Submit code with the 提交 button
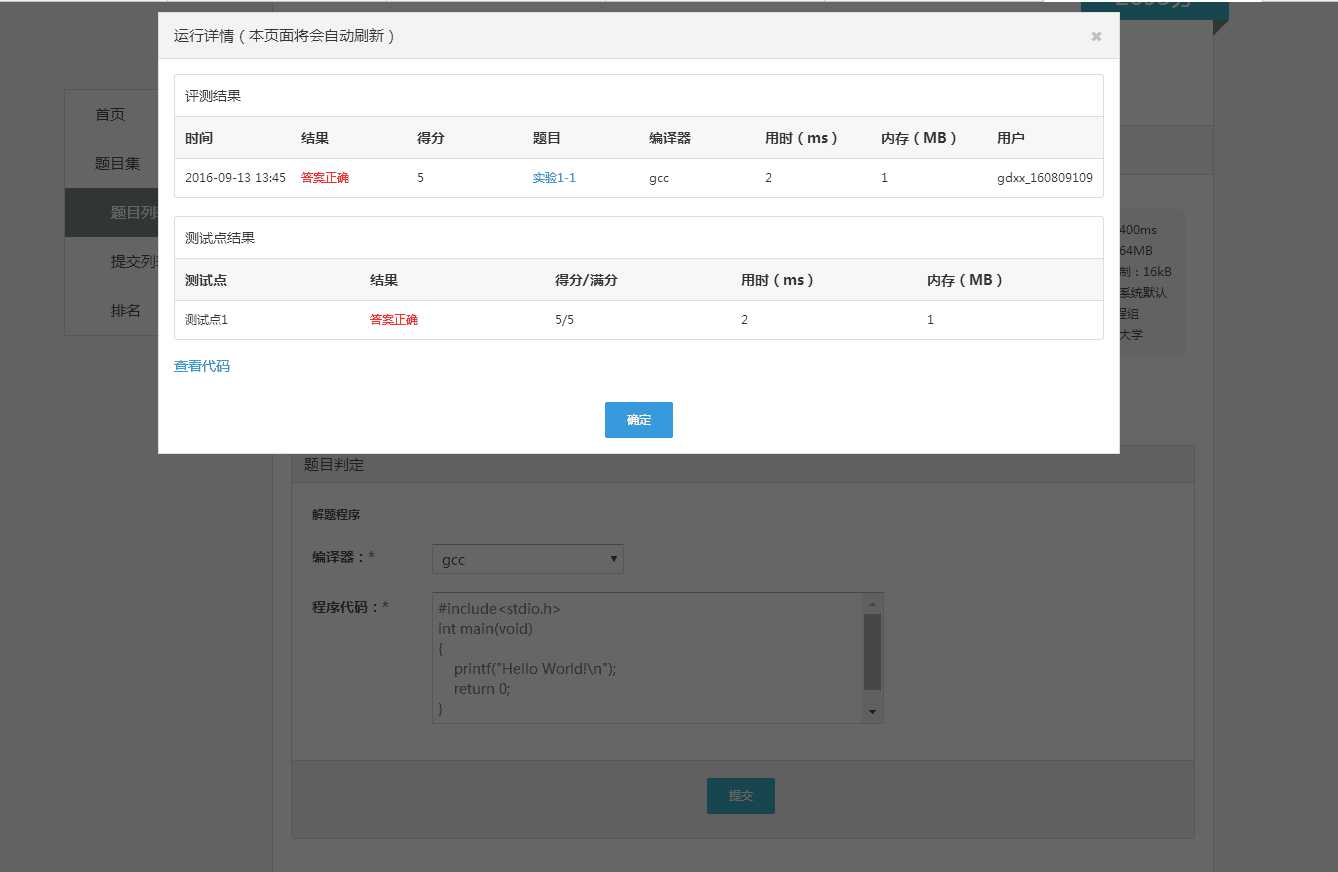The width and height of the screenshot is (1338, 872). click(x=740, y=796)
